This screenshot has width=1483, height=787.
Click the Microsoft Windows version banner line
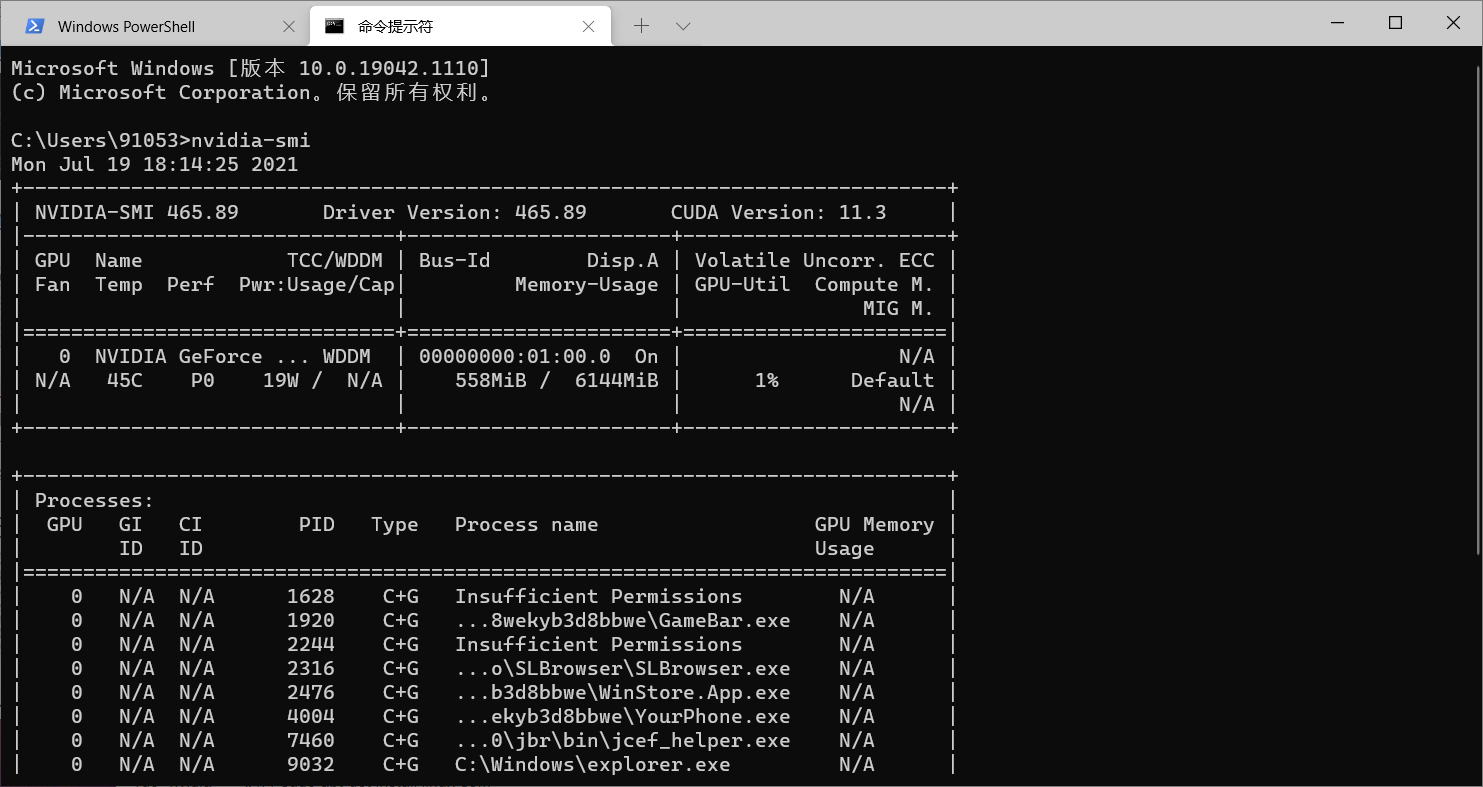click(250, 68)
